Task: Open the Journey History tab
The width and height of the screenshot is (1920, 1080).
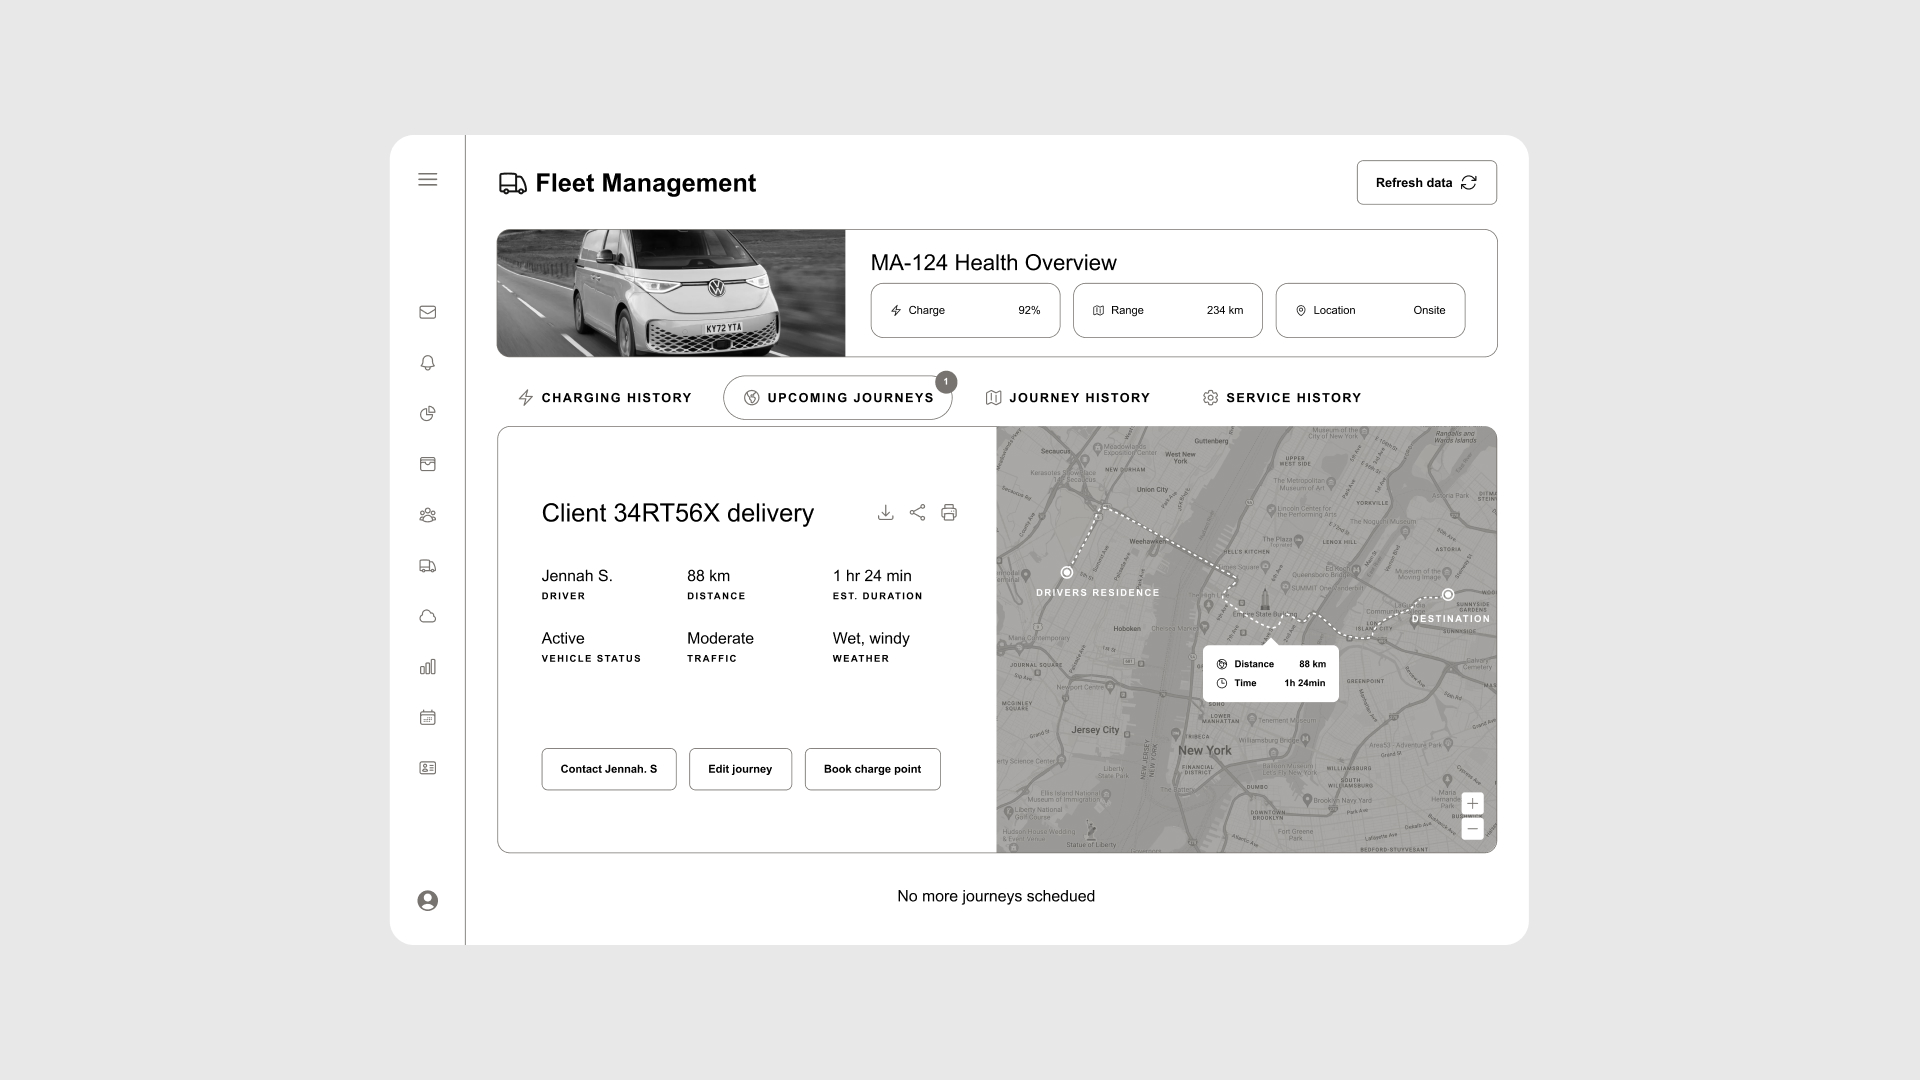Action: tap(1068, 397)
